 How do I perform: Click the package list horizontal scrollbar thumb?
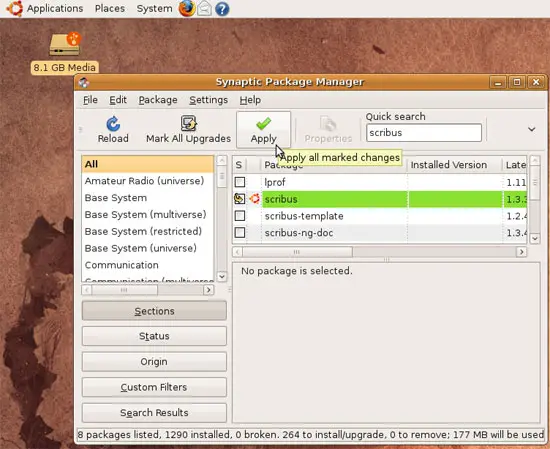click(297, 252)
